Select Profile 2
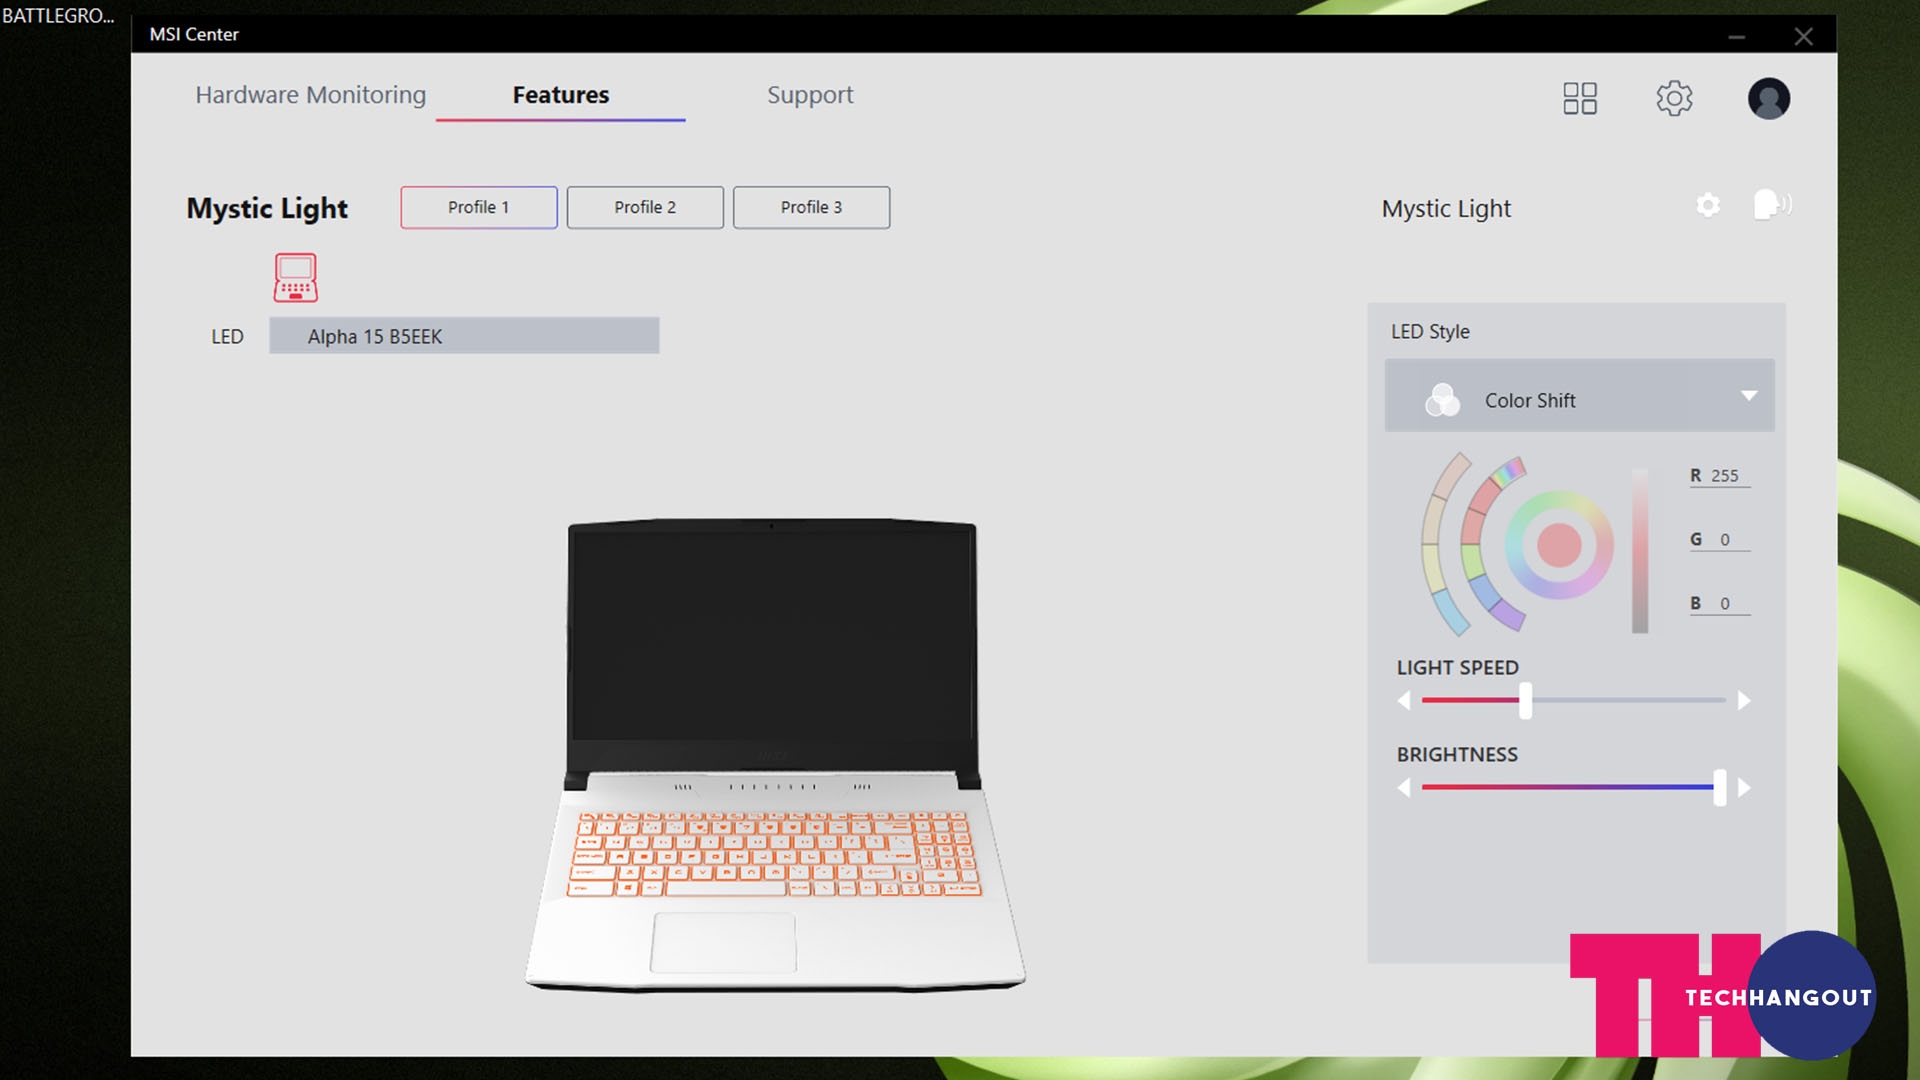The height and width of the screenshot is (1080, 1920). point(645,207)
